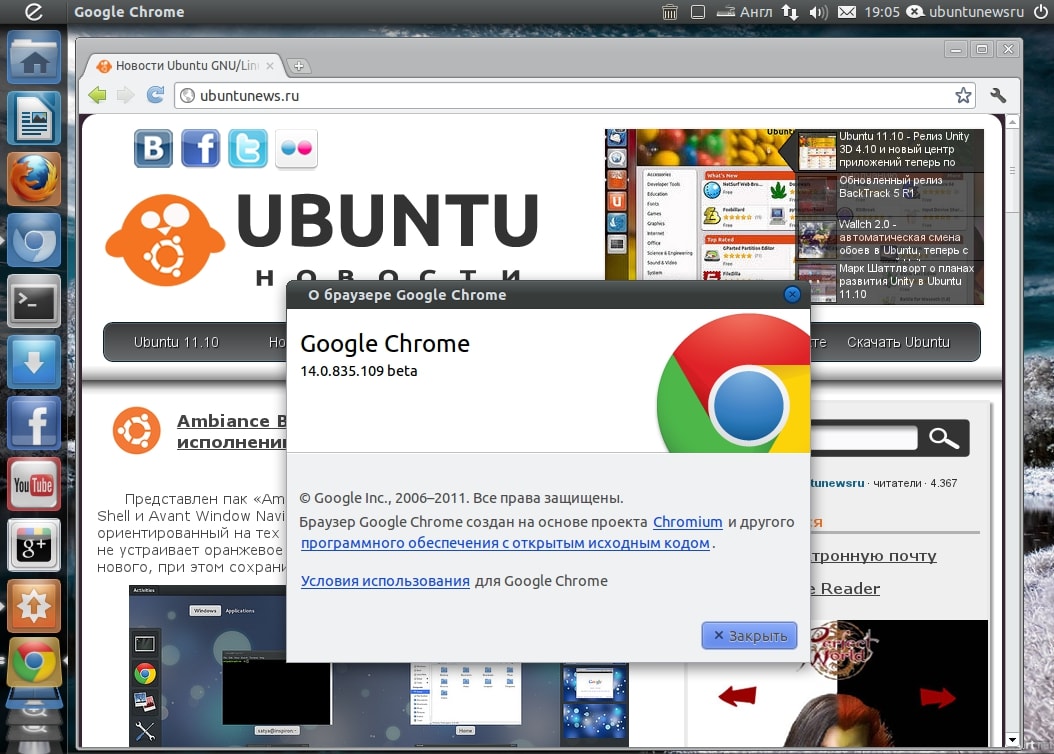Open Google Chrome from the launcher
Image resolution: width=1054 pixels, height=754 pixels.
coord(34,662)
